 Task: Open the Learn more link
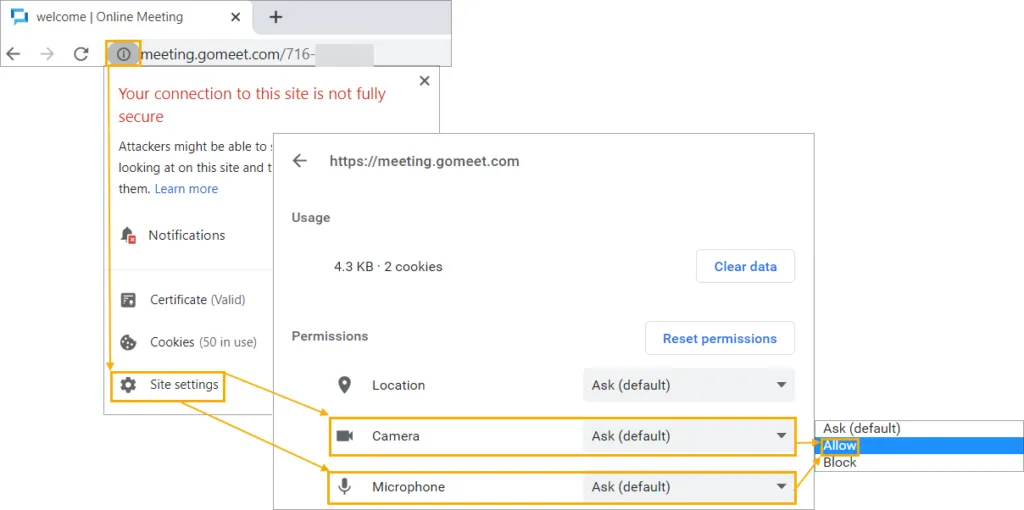186,189
